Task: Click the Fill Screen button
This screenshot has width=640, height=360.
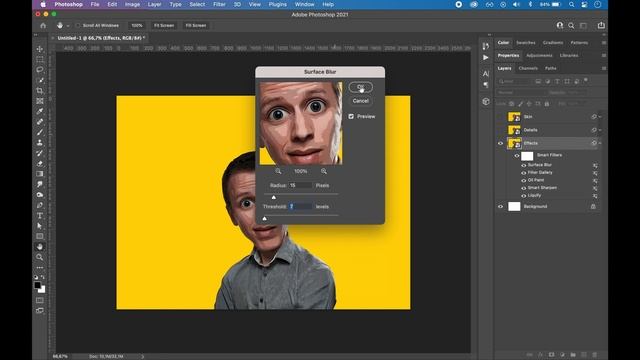Action: pyautogui.click(x=196, y=25)
